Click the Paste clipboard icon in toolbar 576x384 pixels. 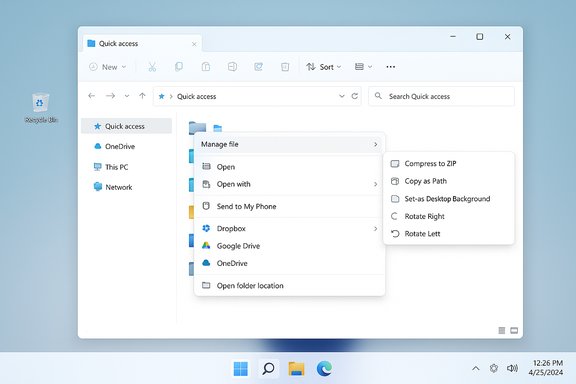pyautogui.click(x=206, y=67)
